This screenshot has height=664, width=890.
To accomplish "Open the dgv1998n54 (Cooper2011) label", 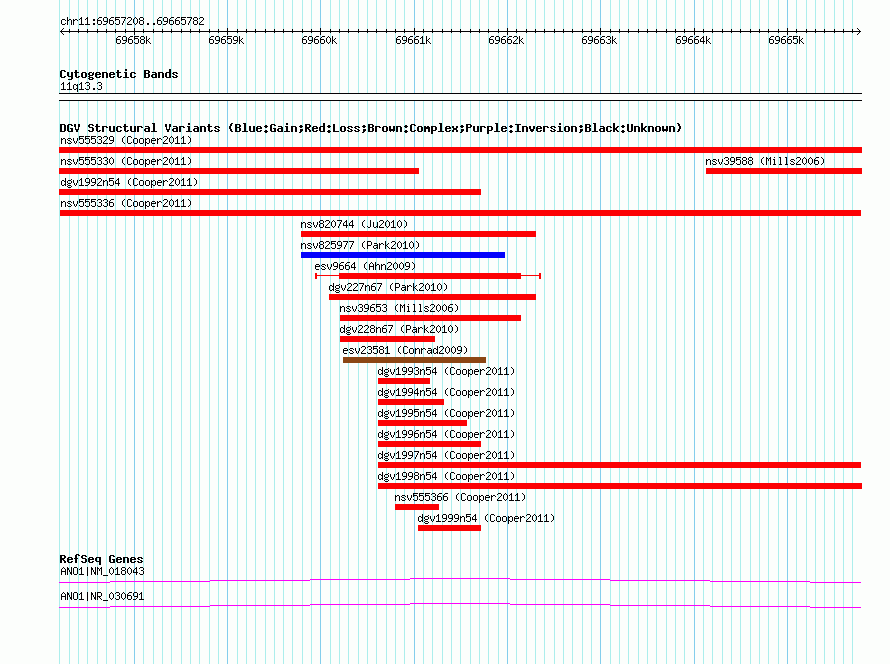I will click(446, 476).
